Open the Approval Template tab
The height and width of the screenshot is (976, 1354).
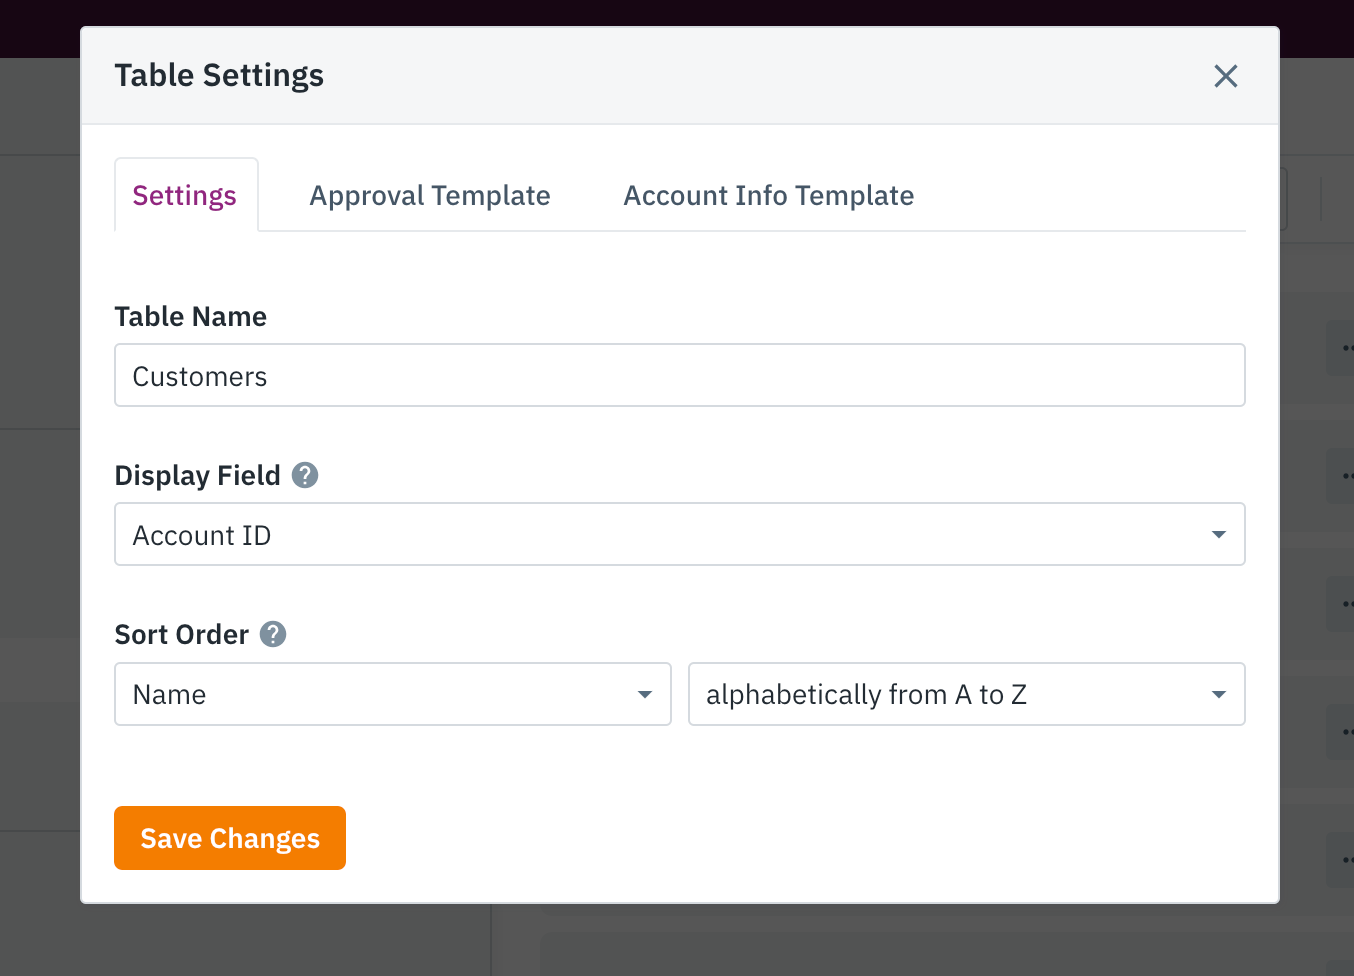(x=430, y=195)
